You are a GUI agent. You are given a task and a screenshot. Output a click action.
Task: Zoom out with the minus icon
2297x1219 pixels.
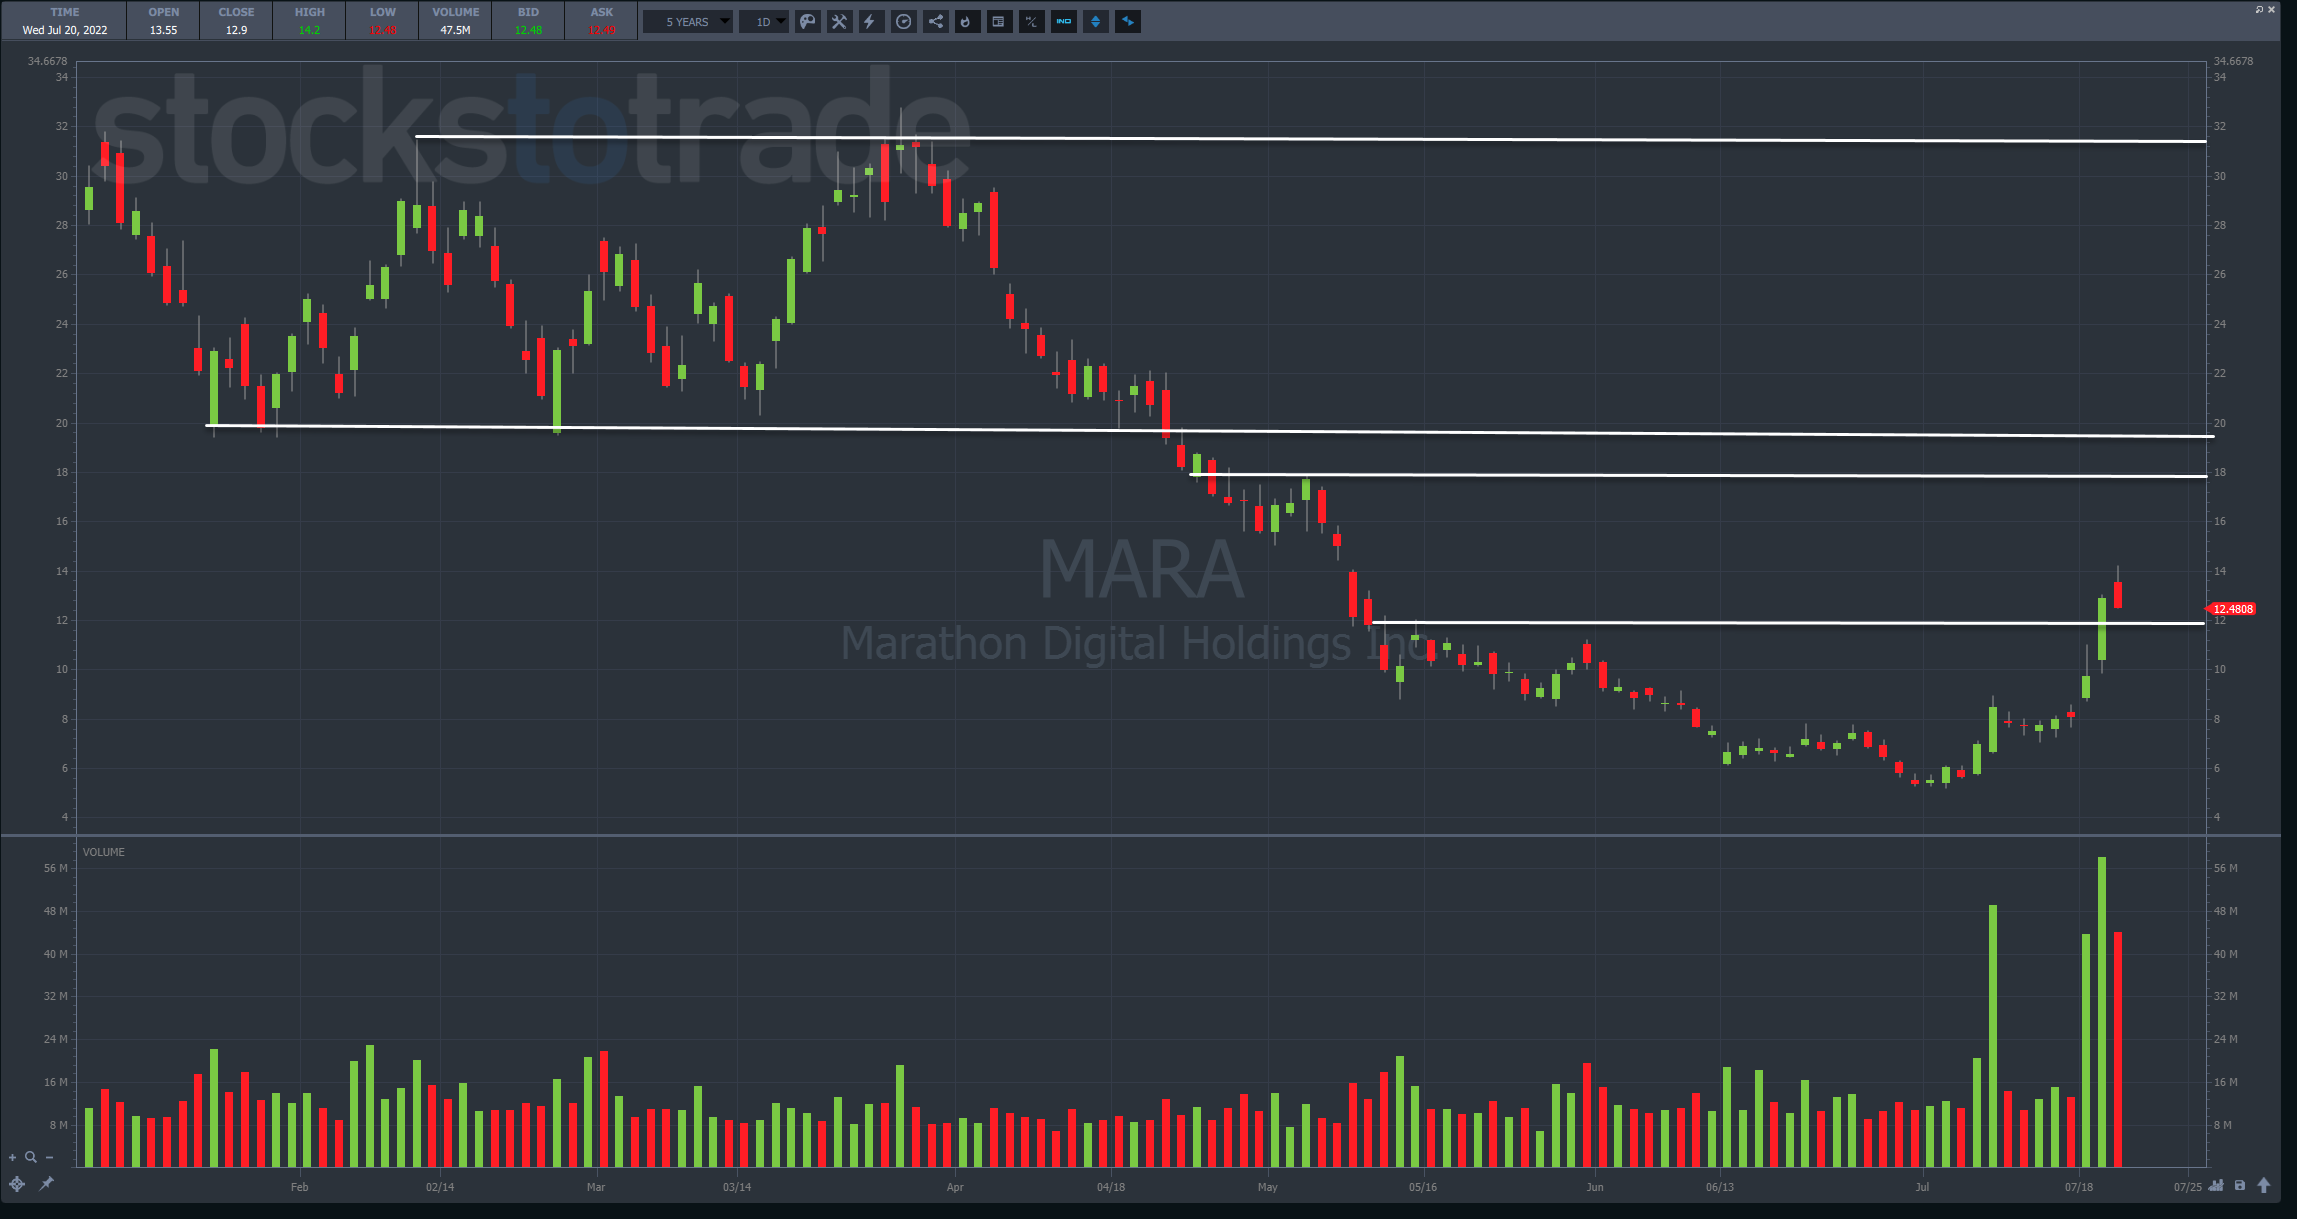49,1157
